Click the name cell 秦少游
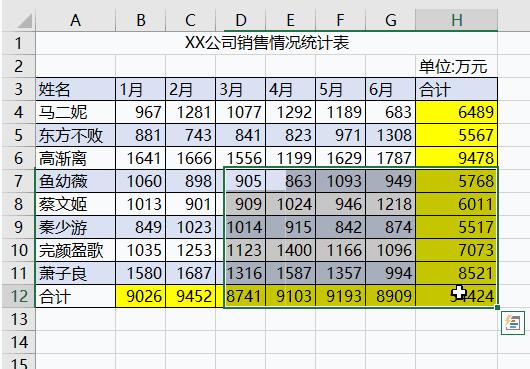The width and height of the screenshot is (530, 369). [x=75, y=227]
